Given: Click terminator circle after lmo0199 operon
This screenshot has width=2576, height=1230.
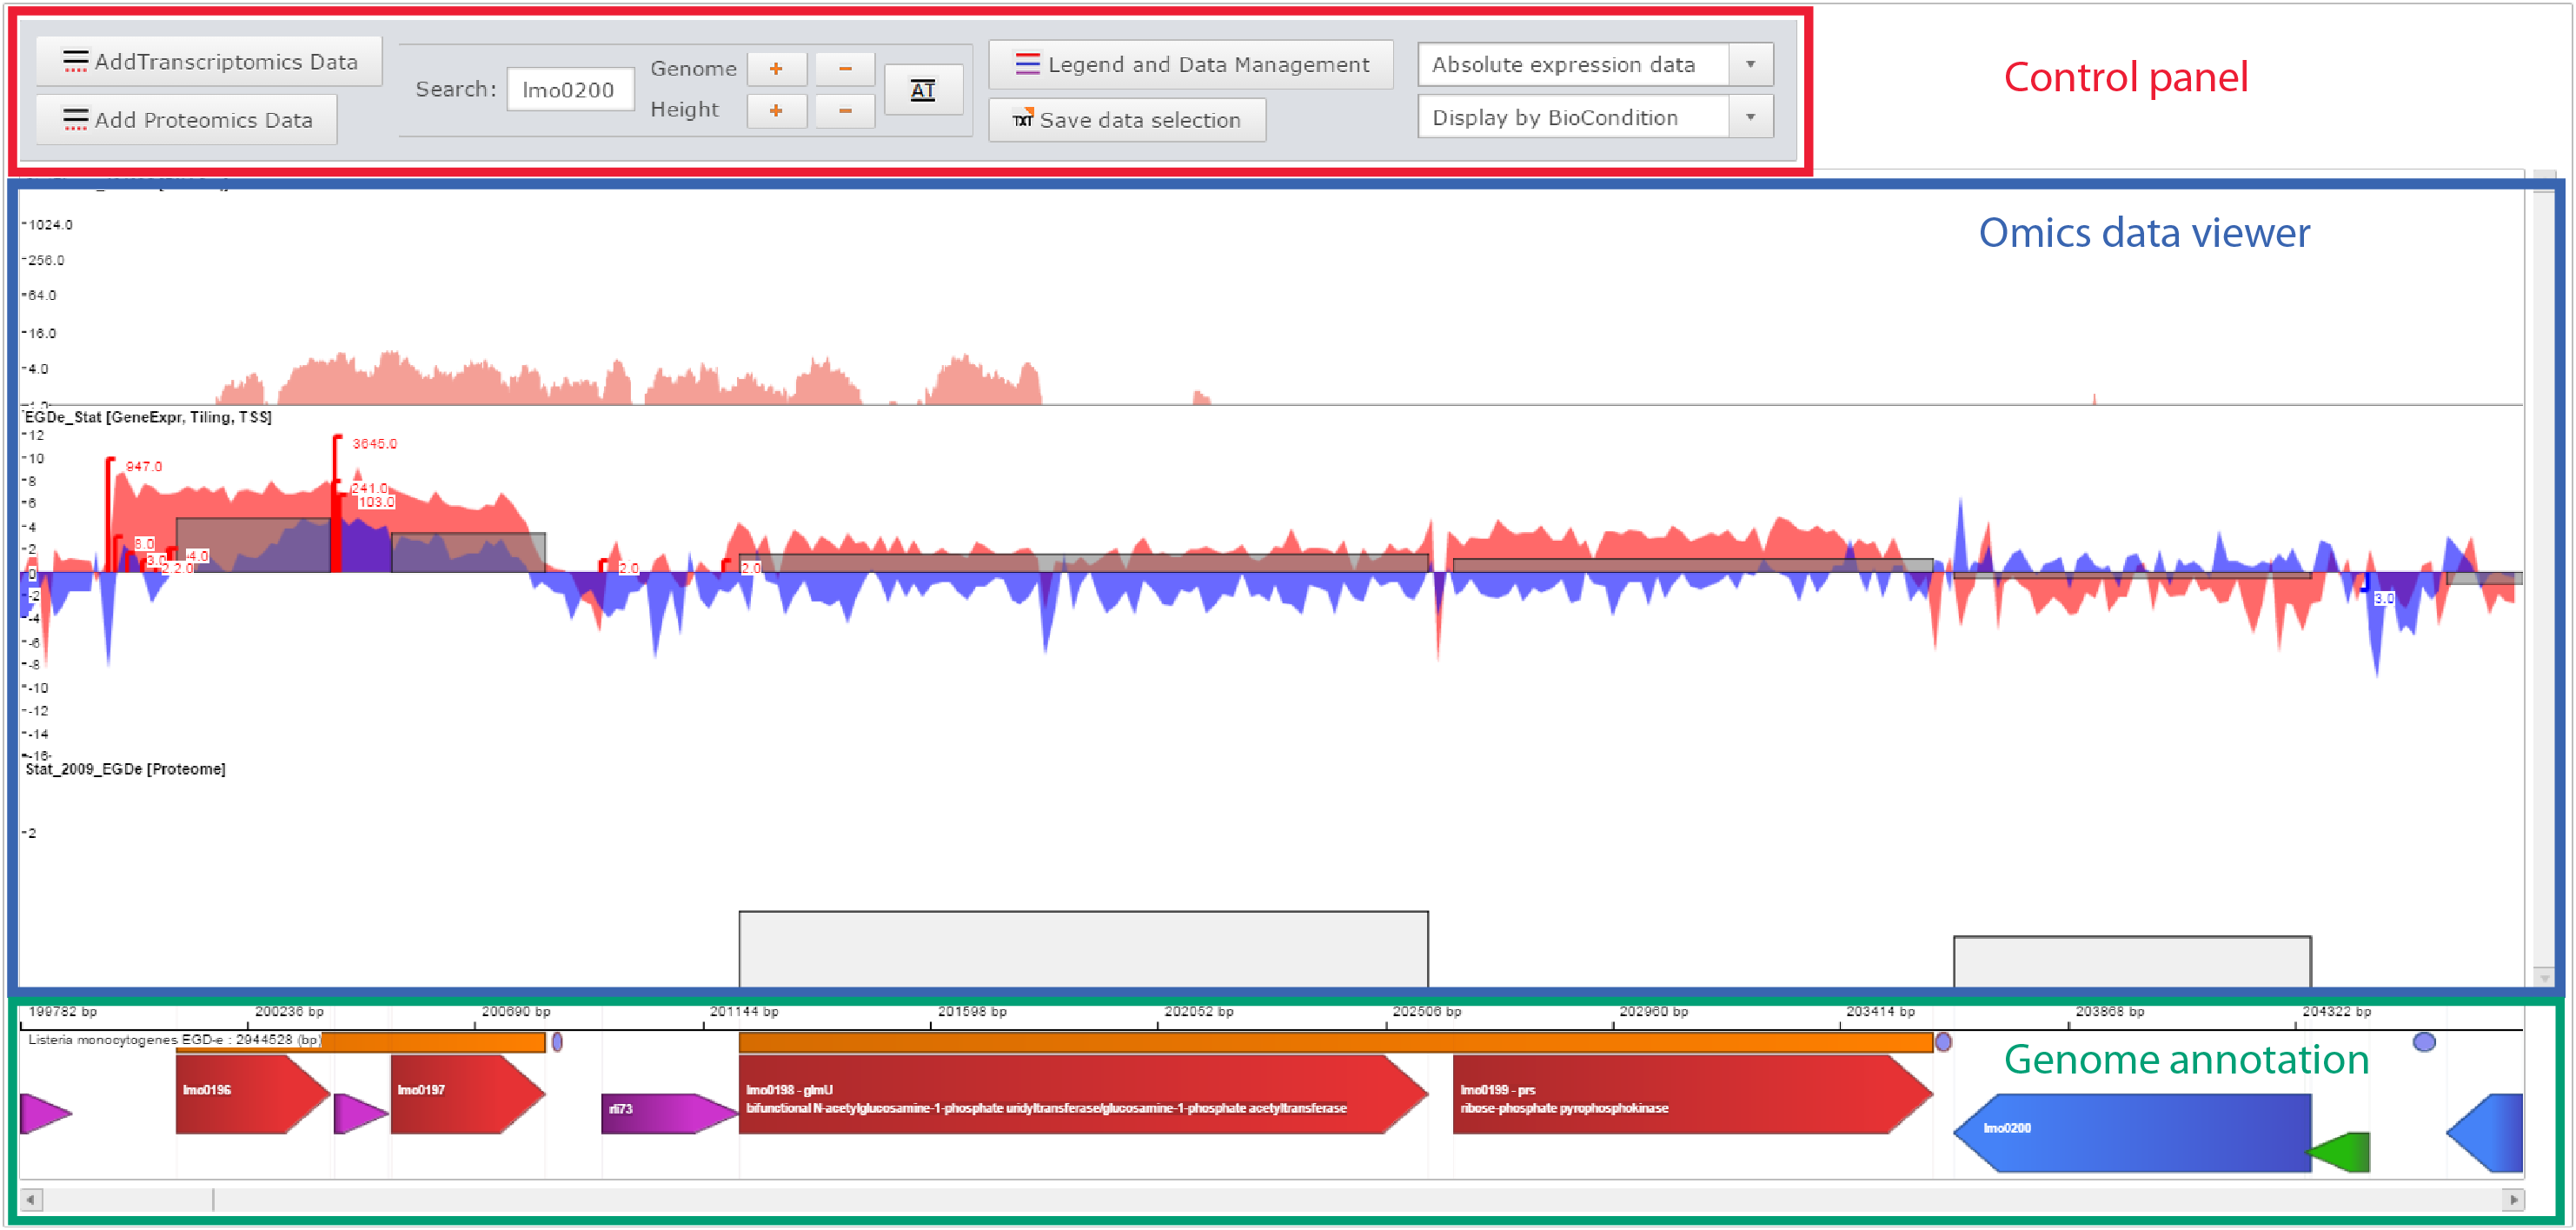Looking at the screenshot, I should [1943, 1043].
